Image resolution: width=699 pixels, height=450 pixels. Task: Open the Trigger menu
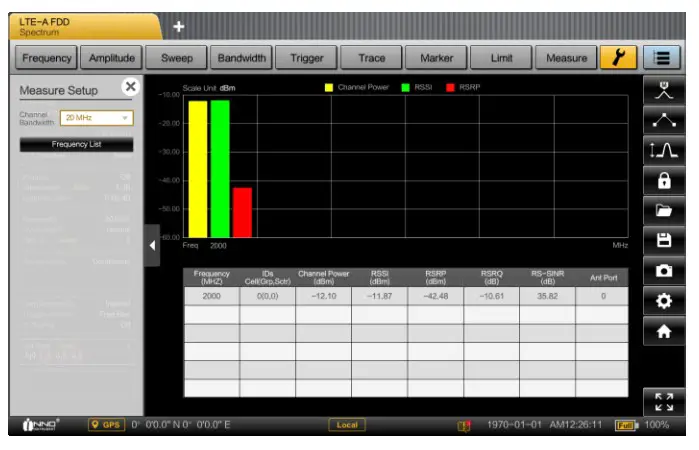point(307,58)
